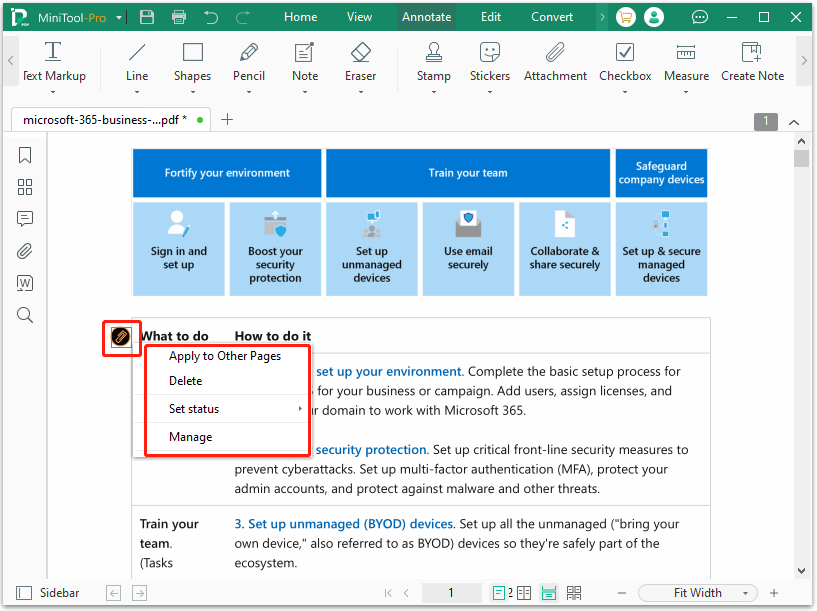Open page thumbnails panel in sidebar
Image resolution: width=817 pixels, height=611 pixels.
pyautogui.click(x=25, y=187)
